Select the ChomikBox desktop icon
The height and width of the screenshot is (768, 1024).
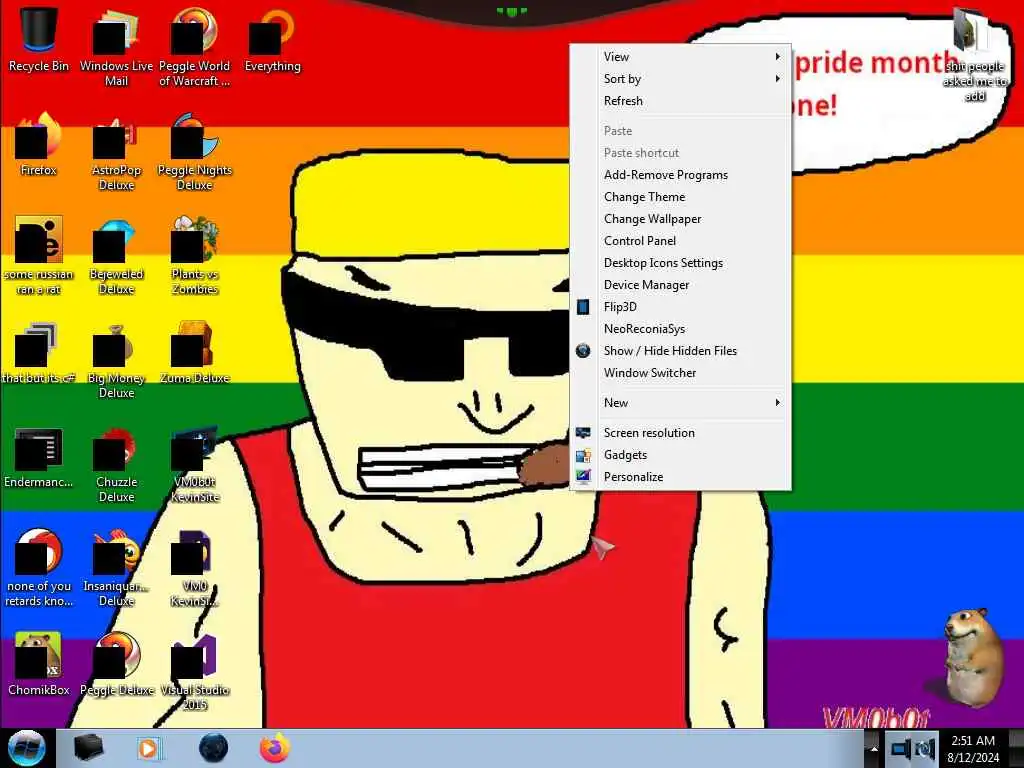click(39, 664)
